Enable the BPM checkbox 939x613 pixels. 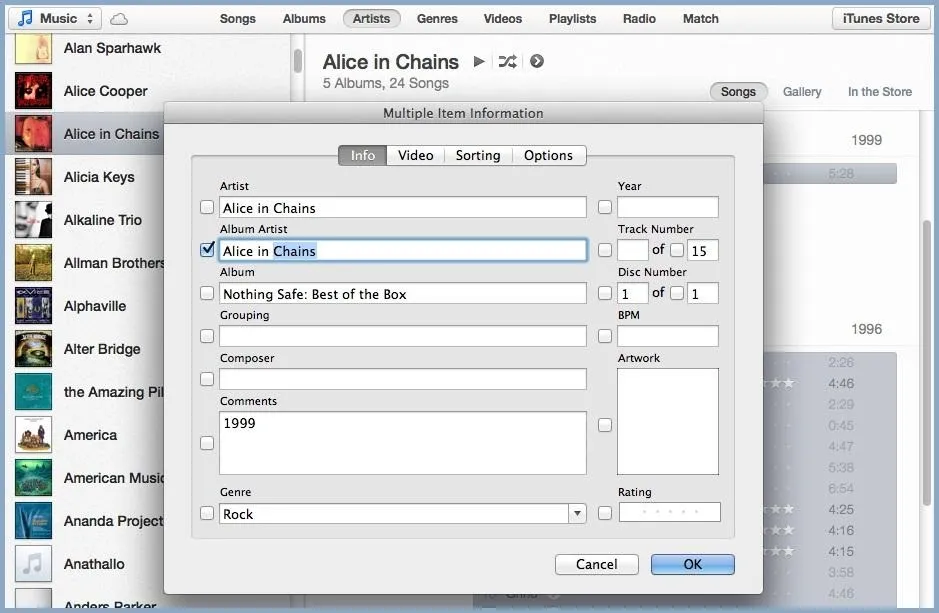605,336
